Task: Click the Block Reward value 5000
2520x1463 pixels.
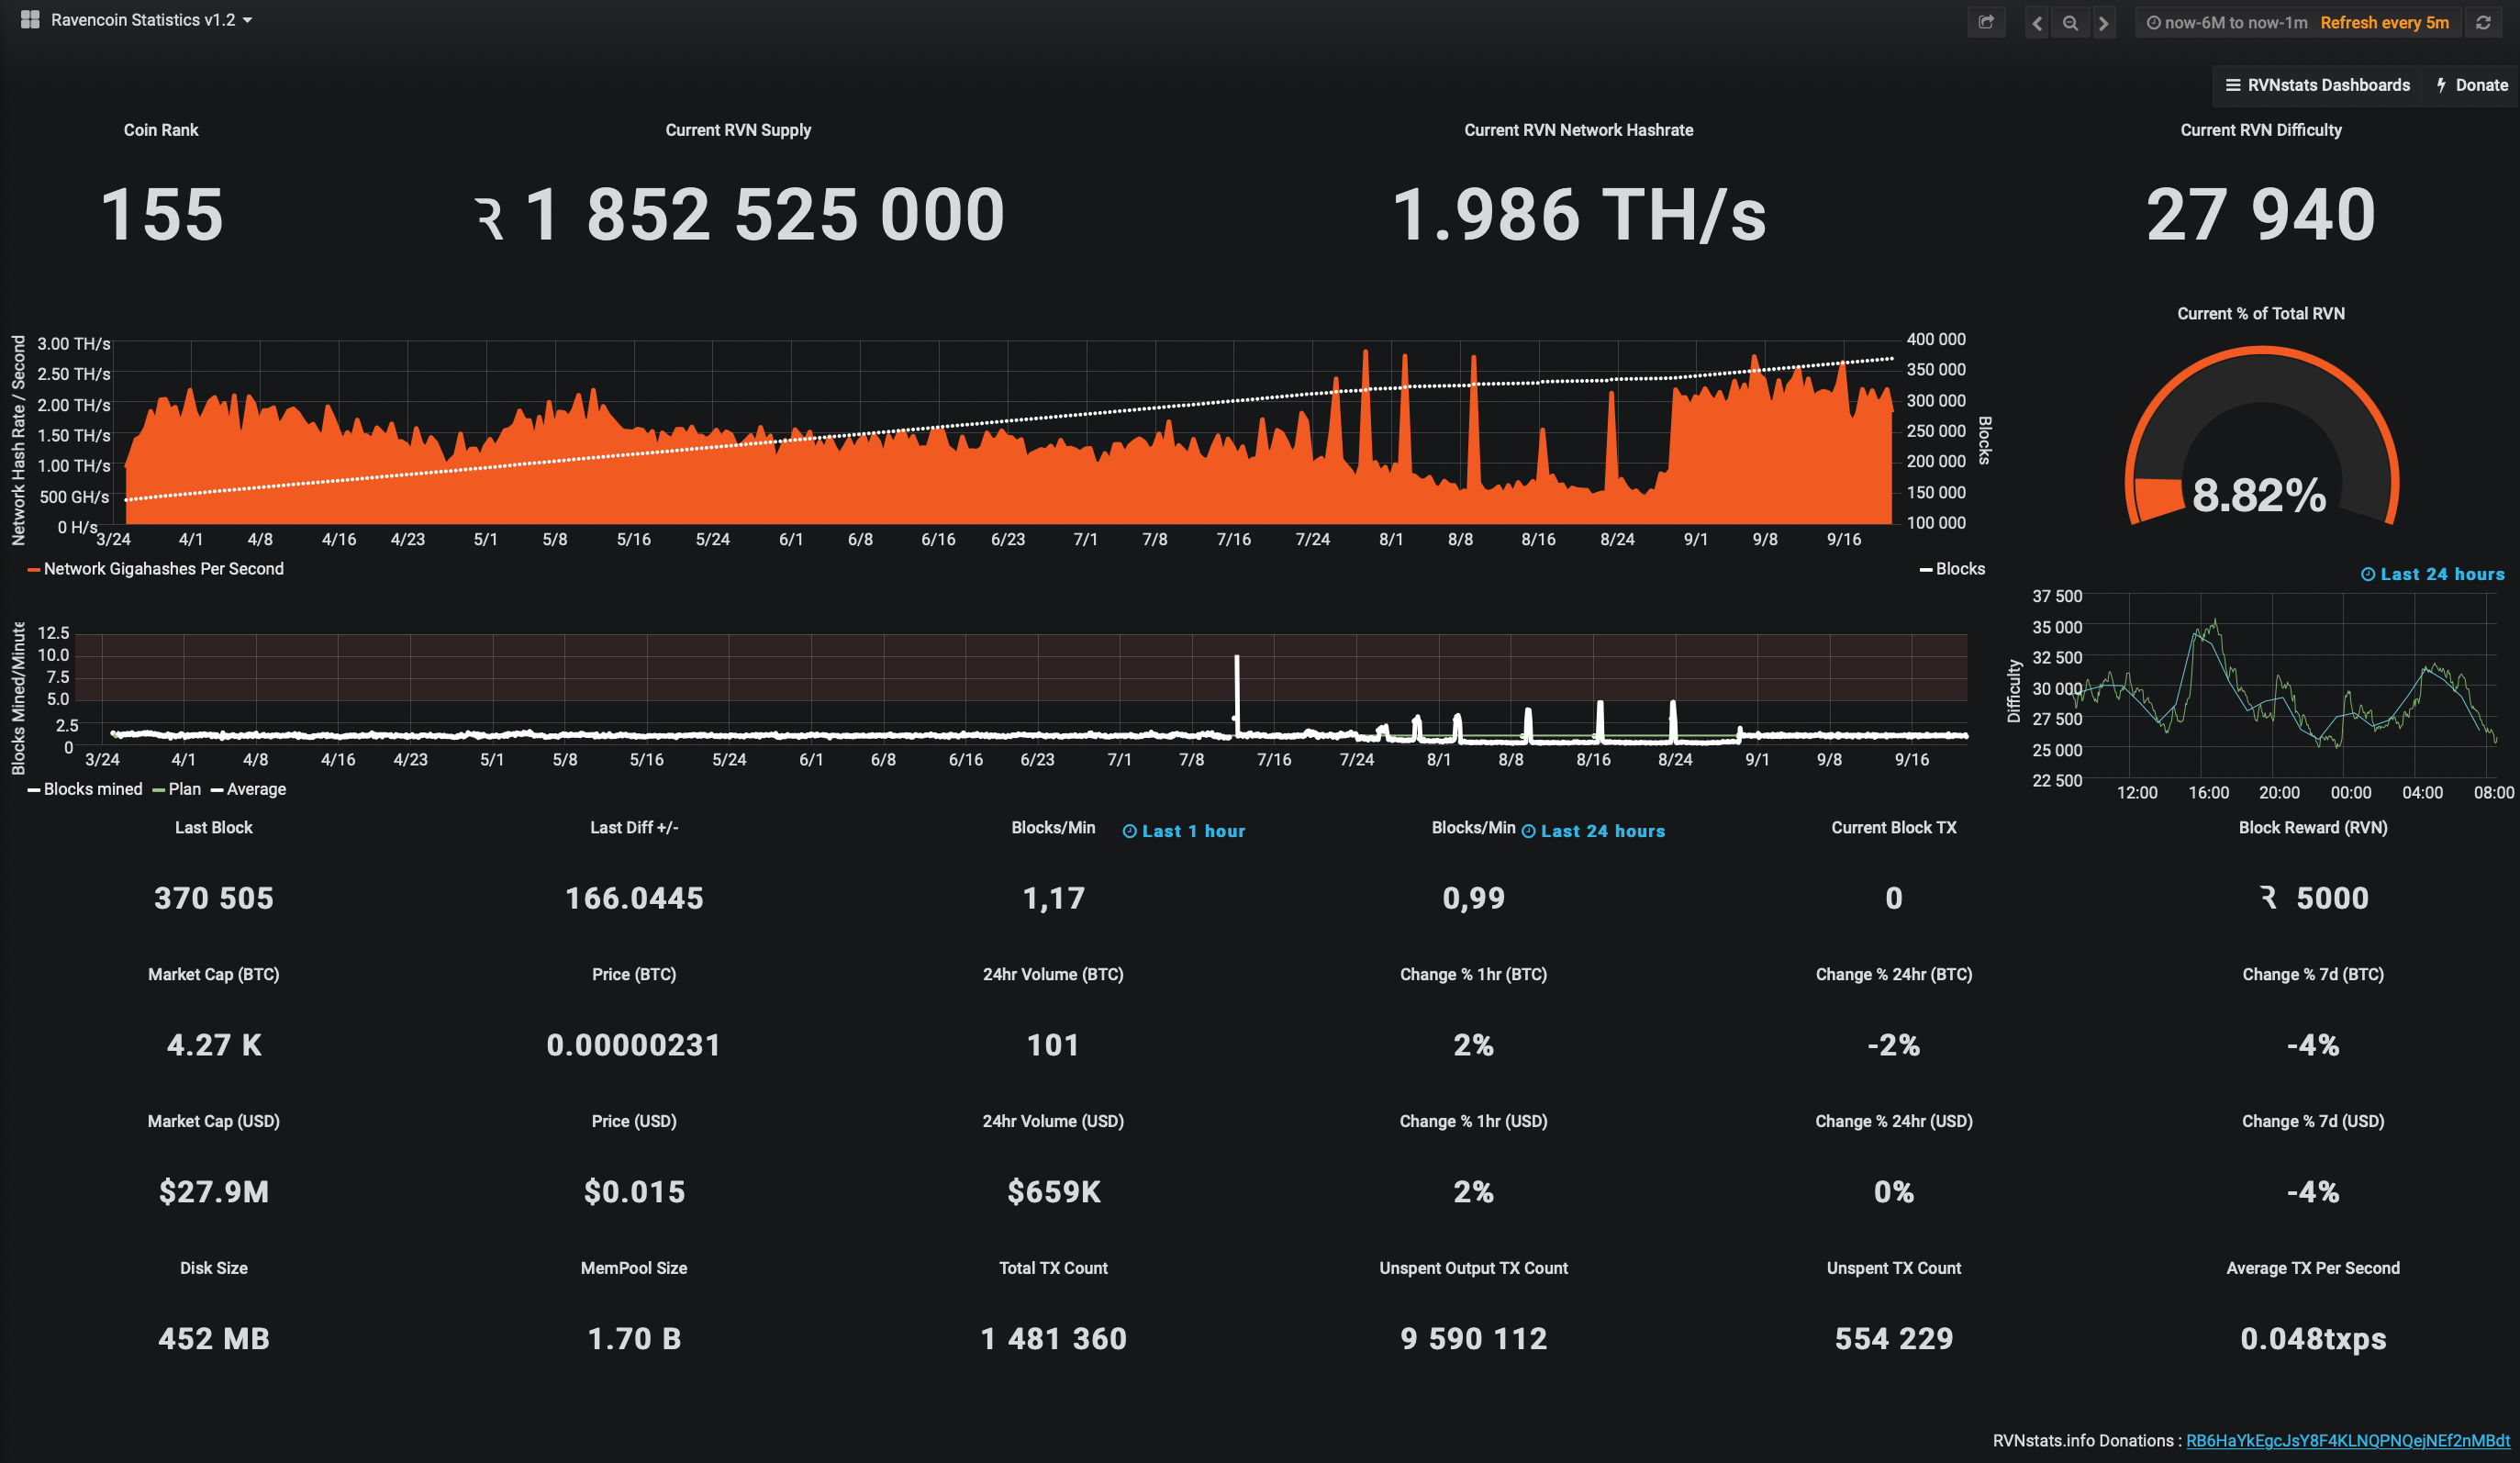Action: [x=2331, y=897]
